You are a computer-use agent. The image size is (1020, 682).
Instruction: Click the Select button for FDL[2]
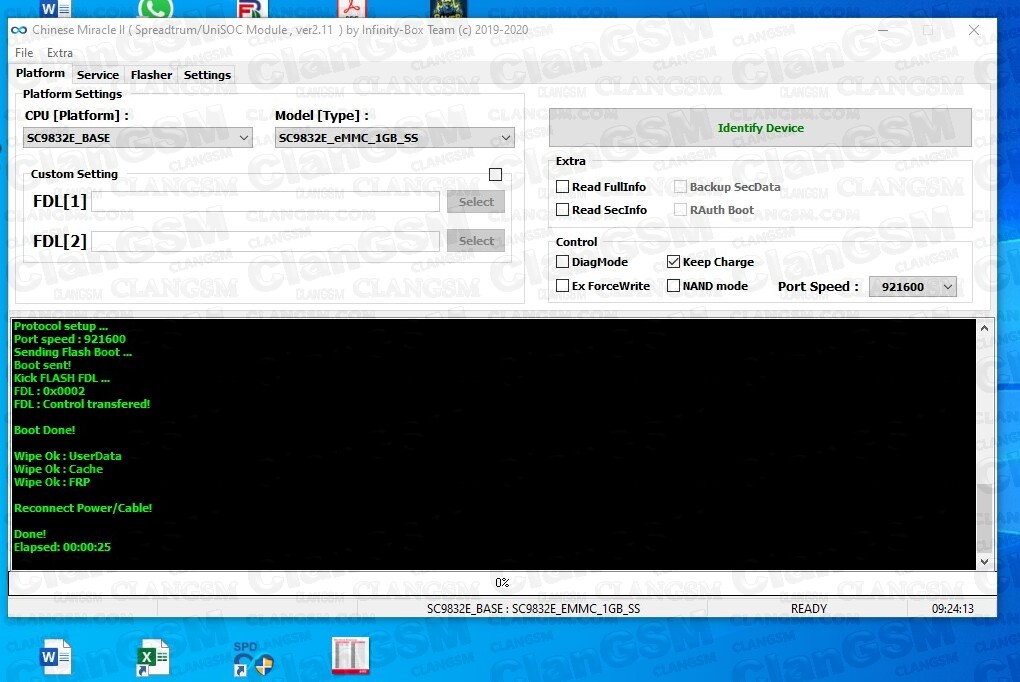click(x=476, y=241)
